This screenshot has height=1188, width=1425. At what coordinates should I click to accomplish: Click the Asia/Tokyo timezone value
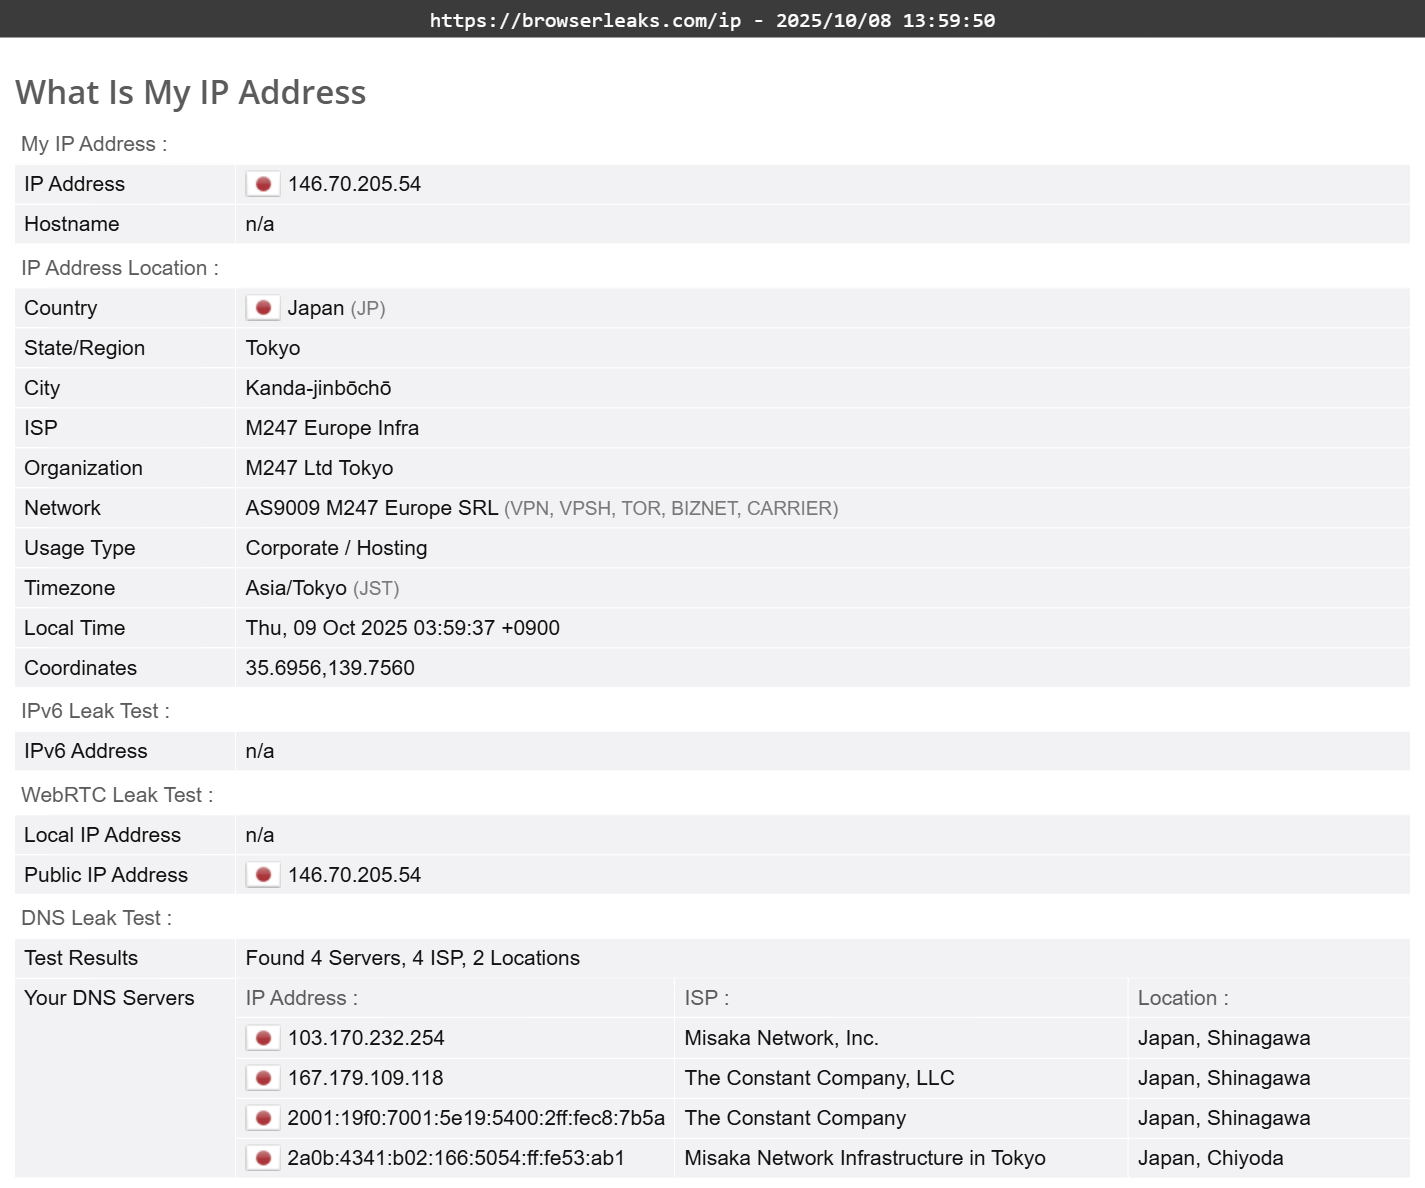point(296,588)
